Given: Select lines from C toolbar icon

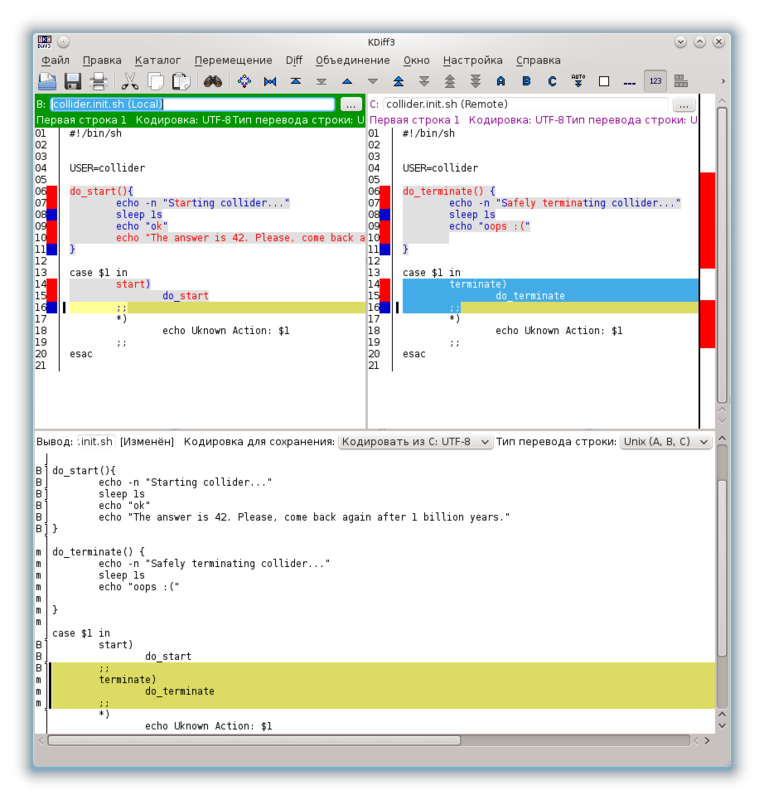Looking at the screenshot, I should pos(552,81).
